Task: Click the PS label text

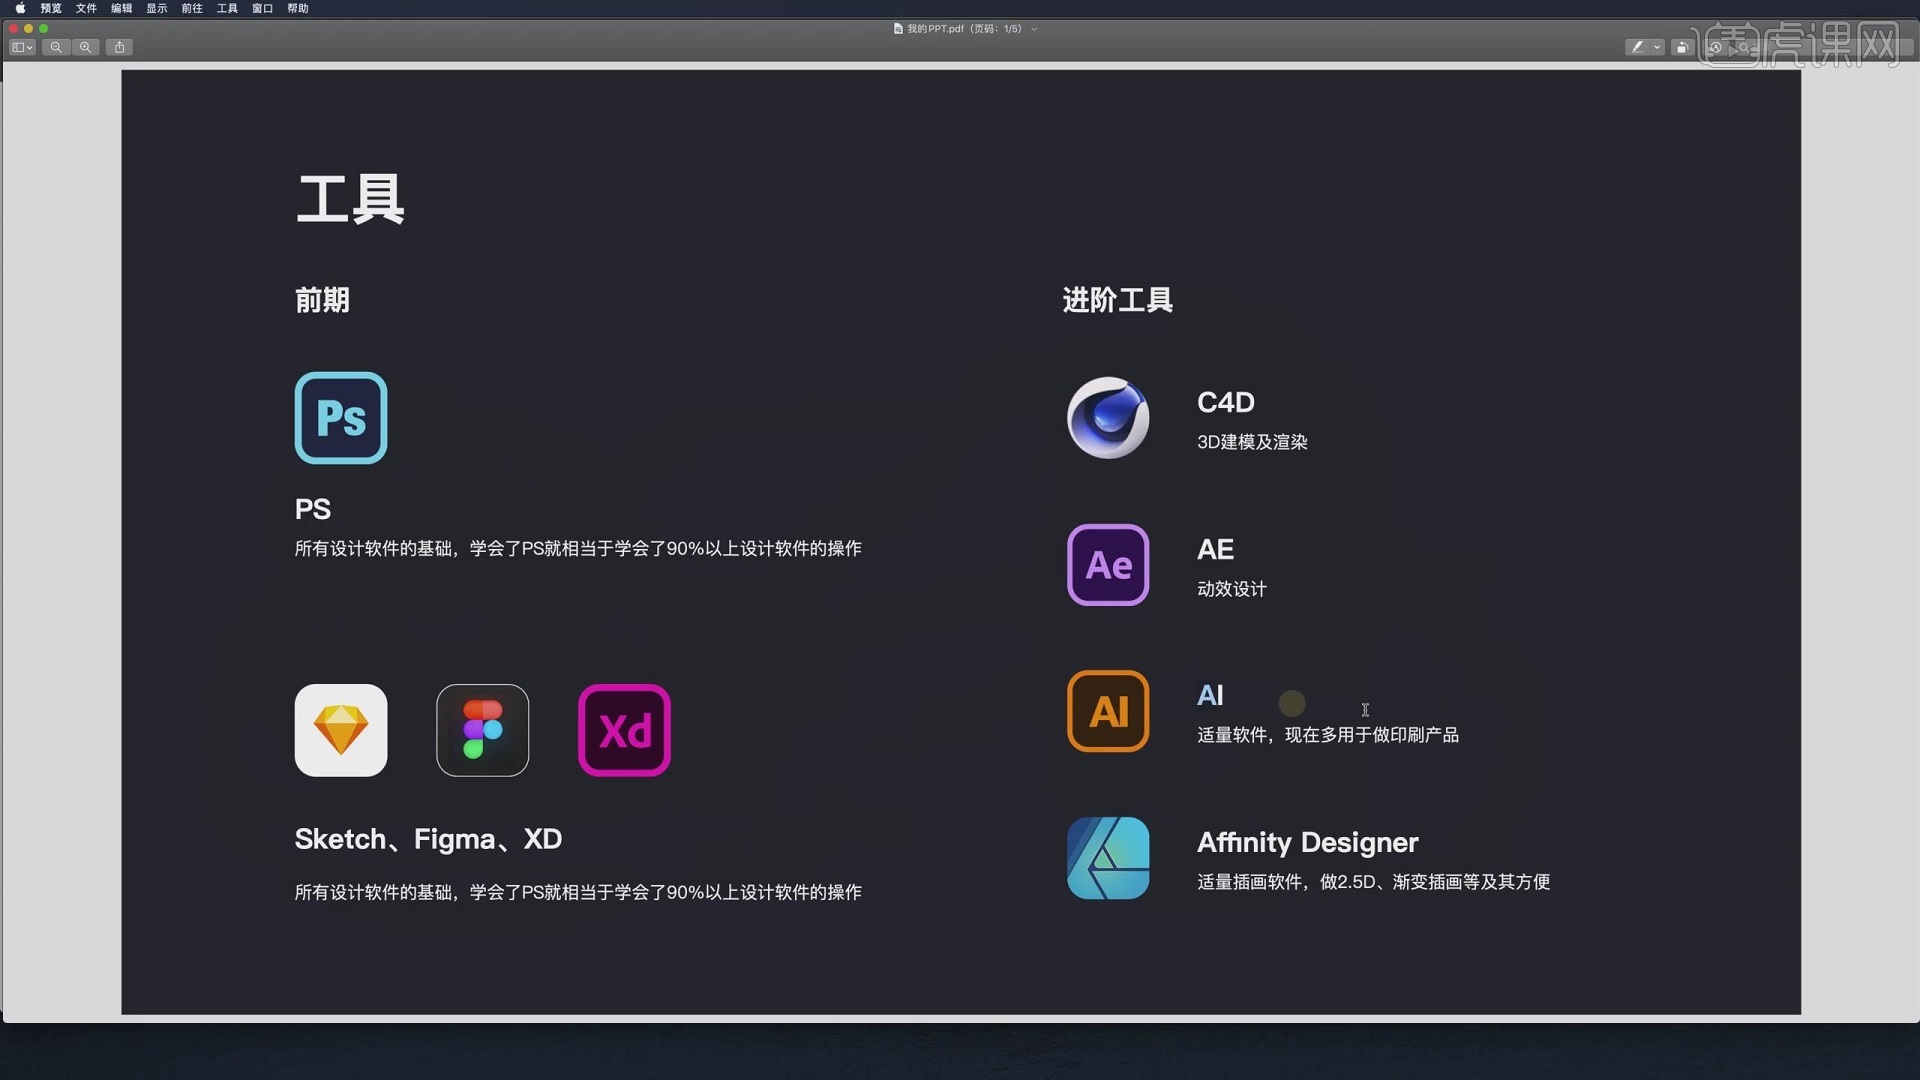Action: 312,509
